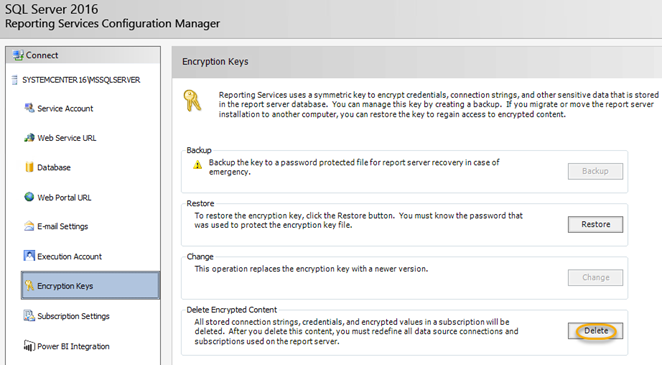This screenshot has height=365, width=662.
Task: Click the Change button
Action: coord(595,277)
